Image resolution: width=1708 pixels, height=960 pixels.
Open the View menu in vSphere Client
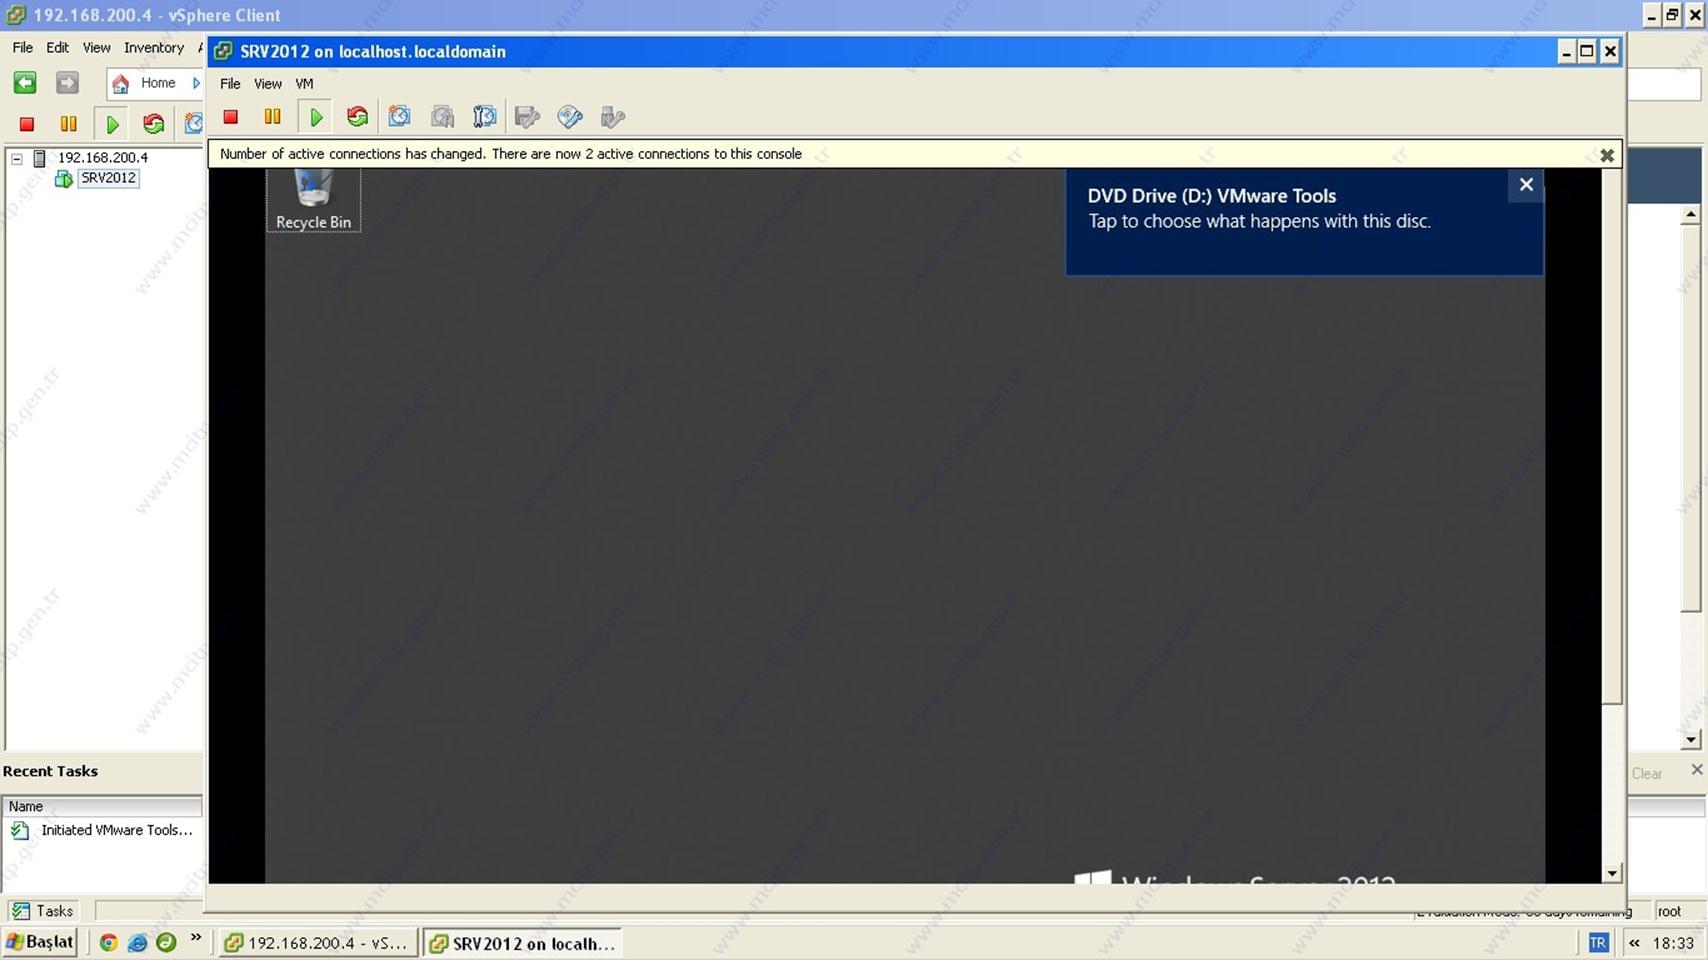pos(96,48)
